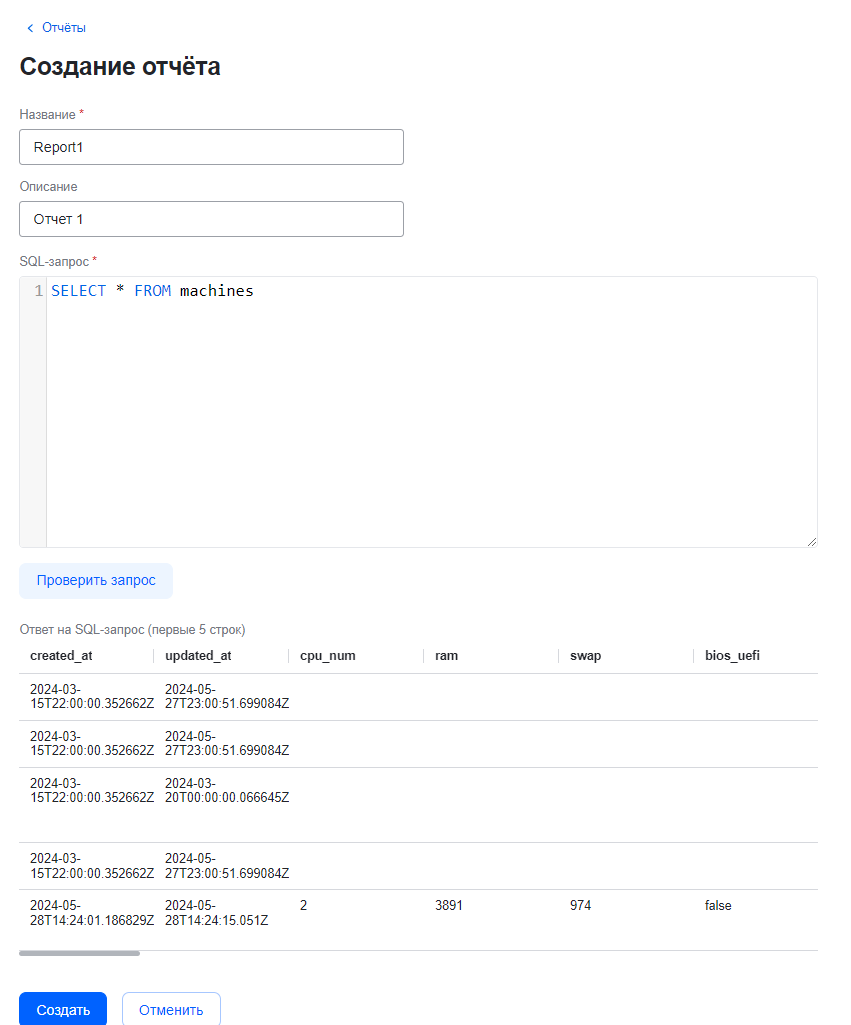Cancel with the Отменить button

[171, 1009]
